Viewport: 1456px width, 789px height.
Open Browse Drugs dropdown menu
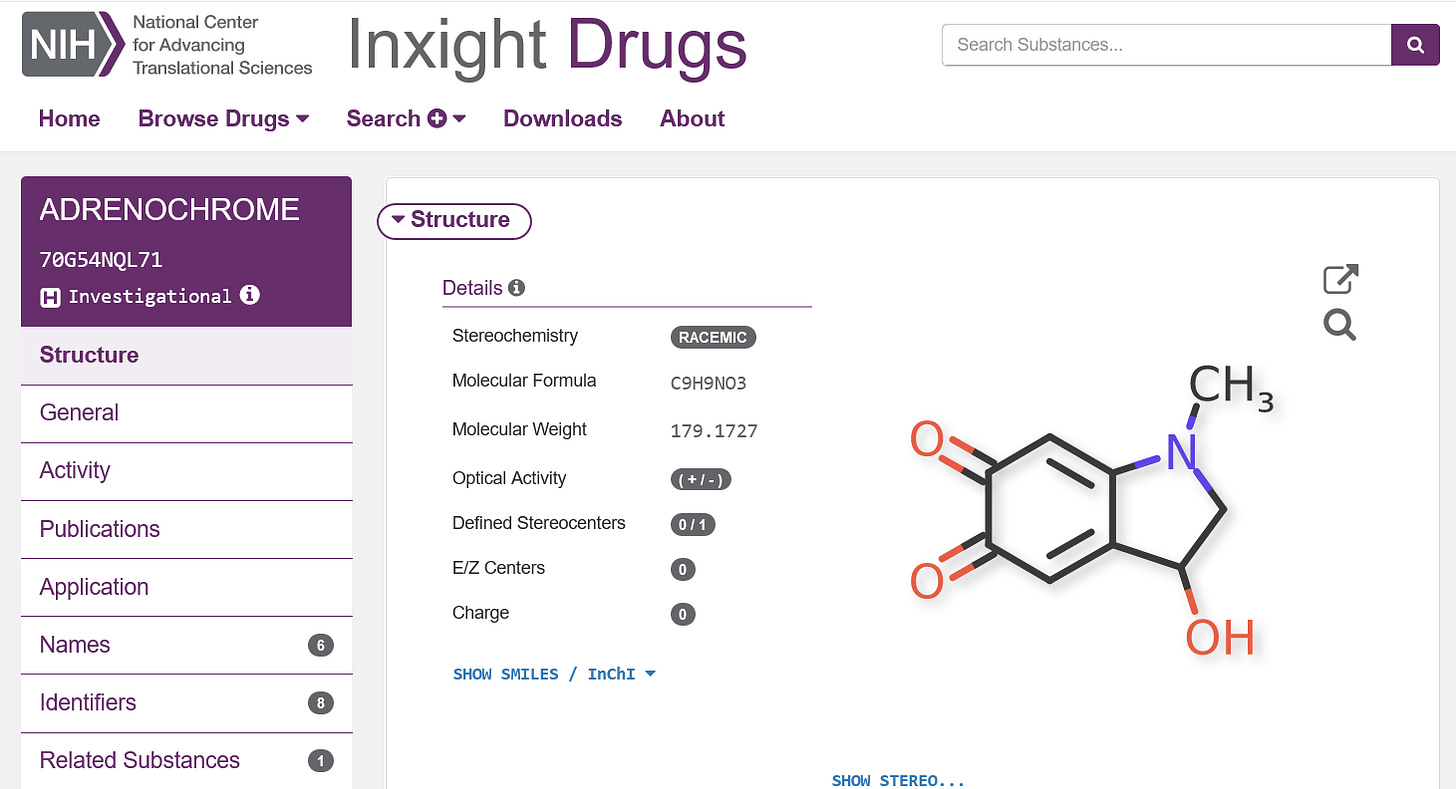coord(224,118)
